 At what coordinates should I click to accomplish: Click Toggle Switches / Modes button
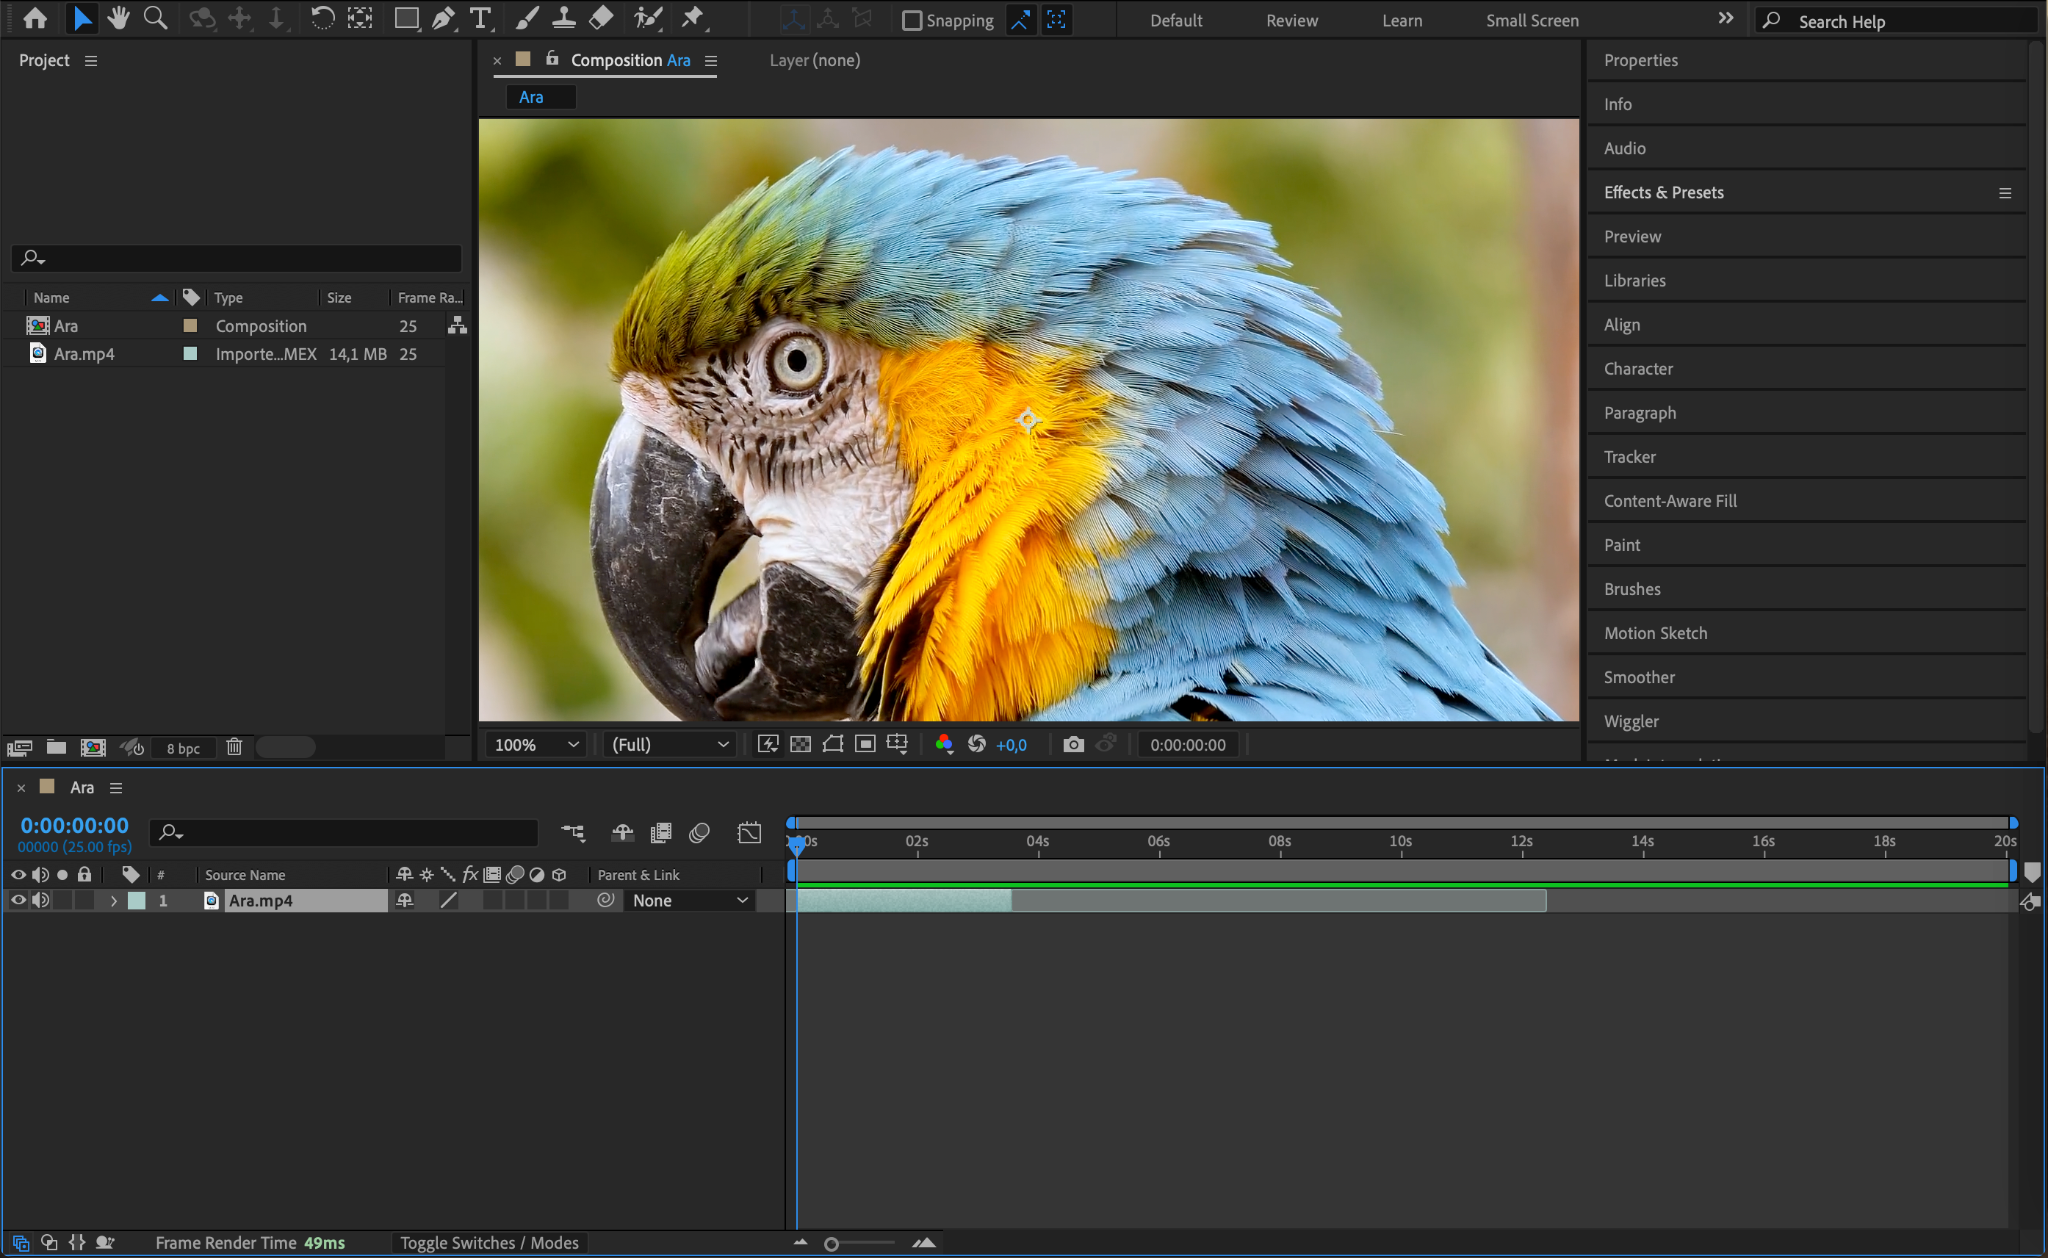[x=489, y=1243]
